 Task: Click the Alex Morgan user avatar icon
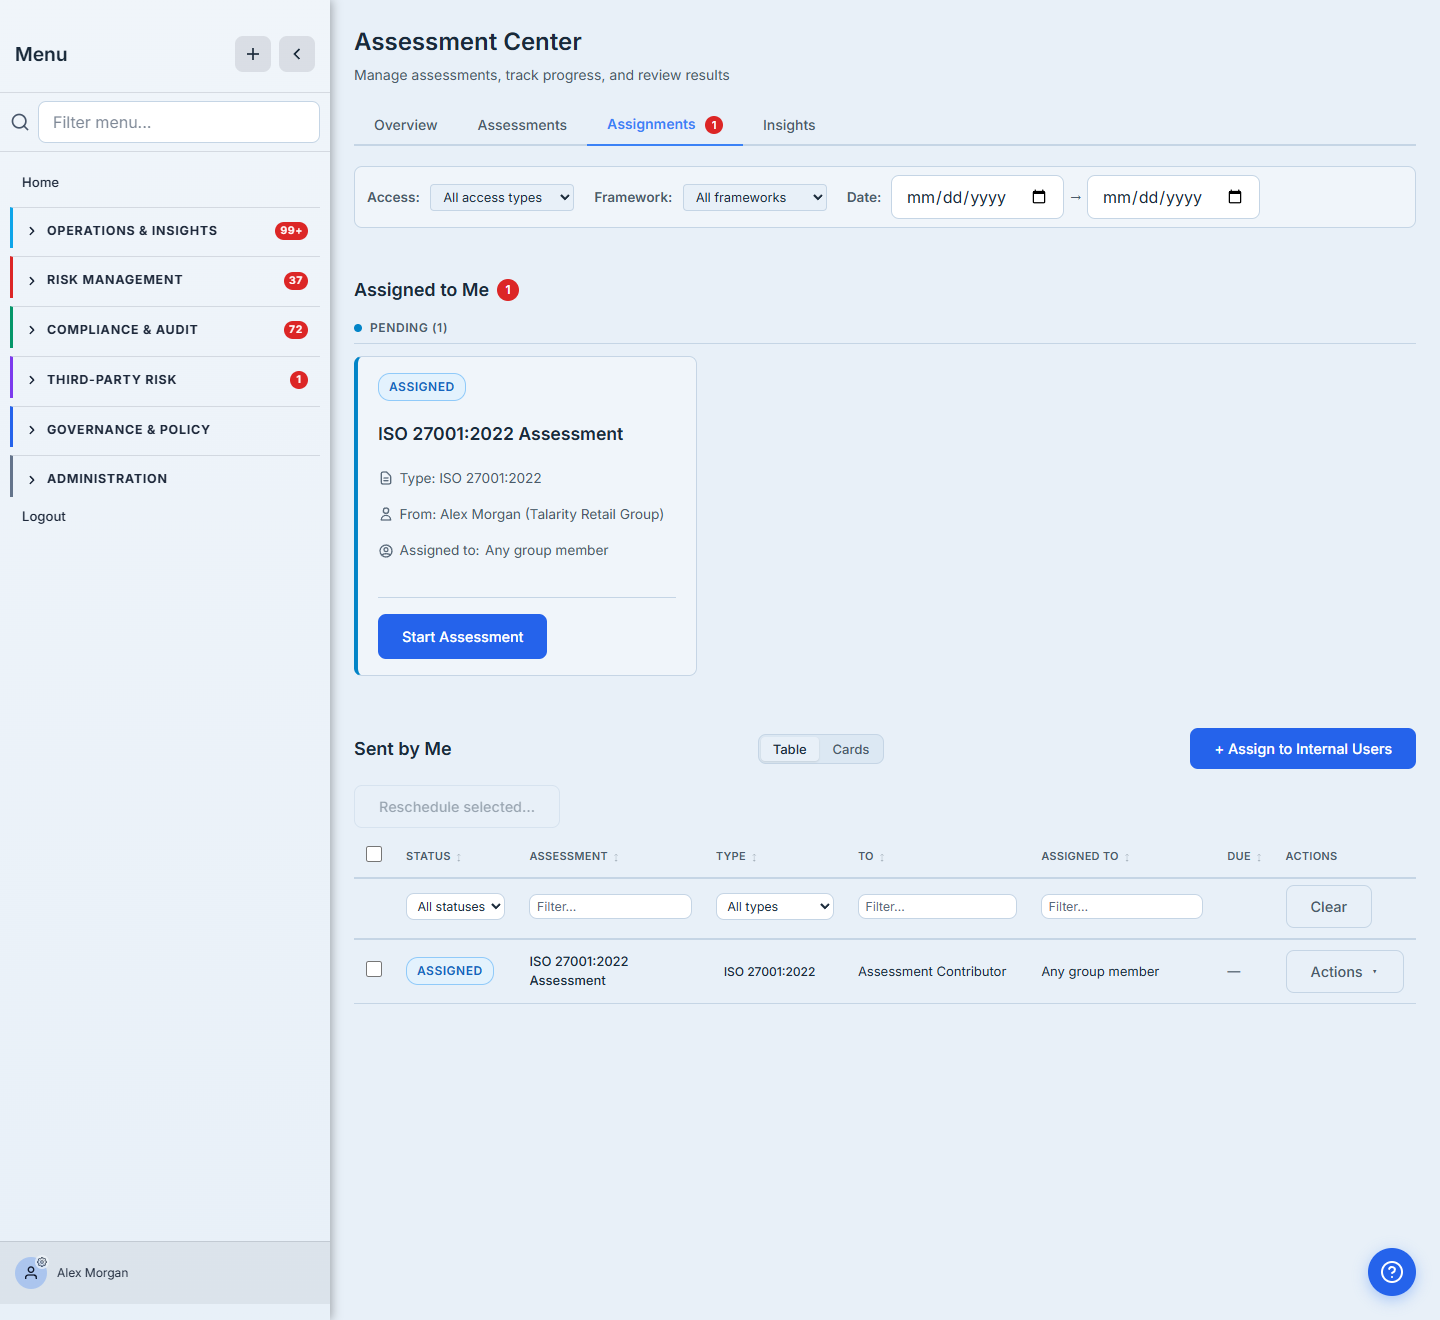point(31,1273)
